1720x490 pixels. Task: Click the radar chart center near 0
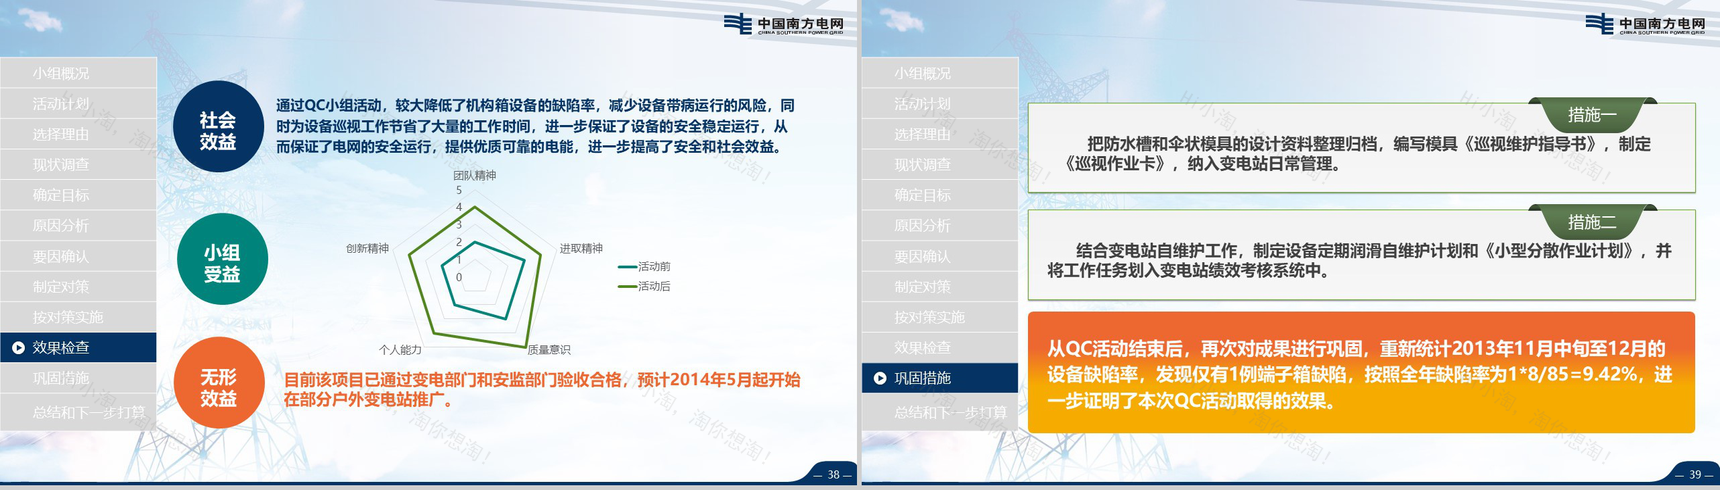[476, 277]
